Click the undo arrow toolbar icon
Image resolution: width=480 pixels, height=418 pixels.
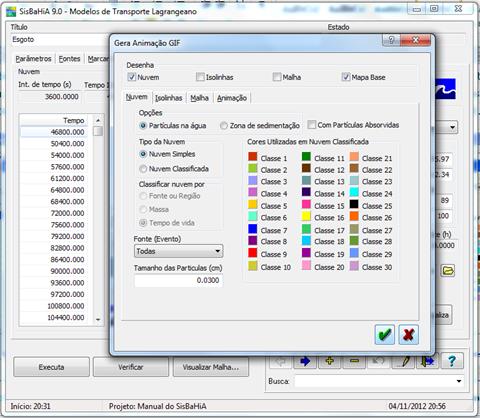coord(379,361)
